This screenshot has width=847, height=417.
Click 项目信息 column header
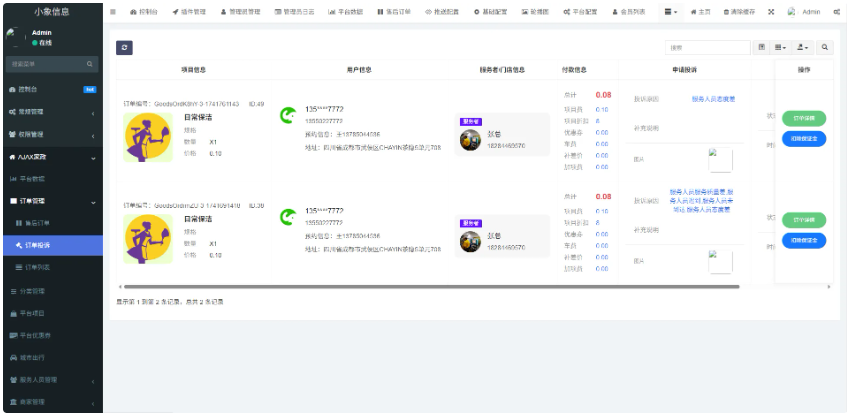pos(193,70)
